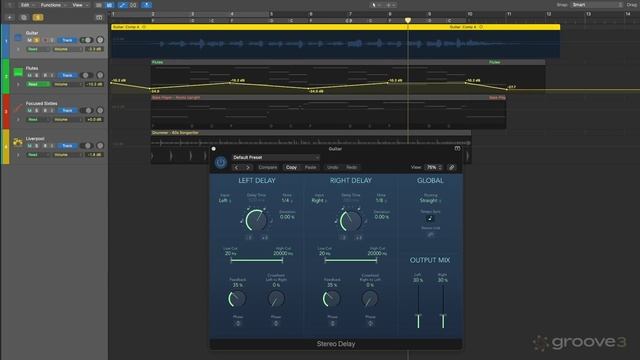Open the Snap Smart dropdown

[x=597, y=5]
